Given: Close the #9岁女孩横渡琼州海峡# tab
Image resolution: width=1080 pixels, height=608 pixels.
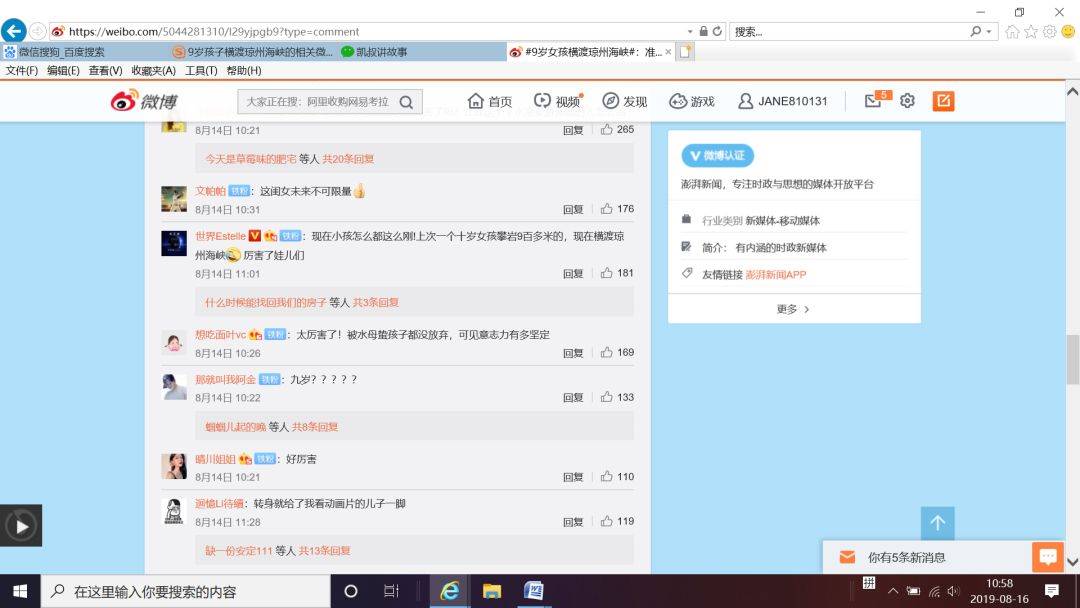Looking at the screenshot, I should (668, 52).
